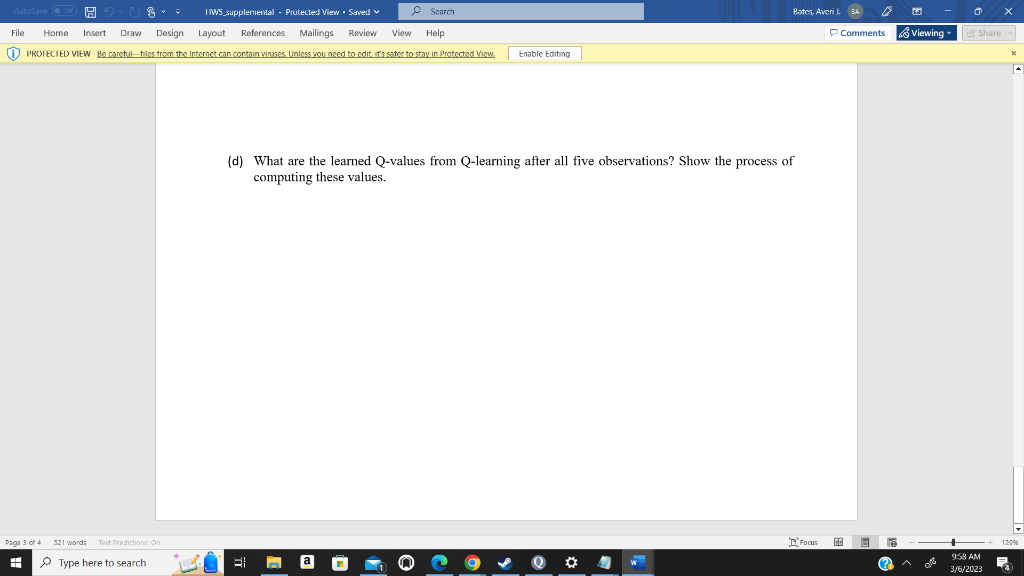Image resolution: width=1024 pixels, height=576 pixels.
Task: Click the Enable Editing button
Action: pyautogui.click(x=544, y=53)
